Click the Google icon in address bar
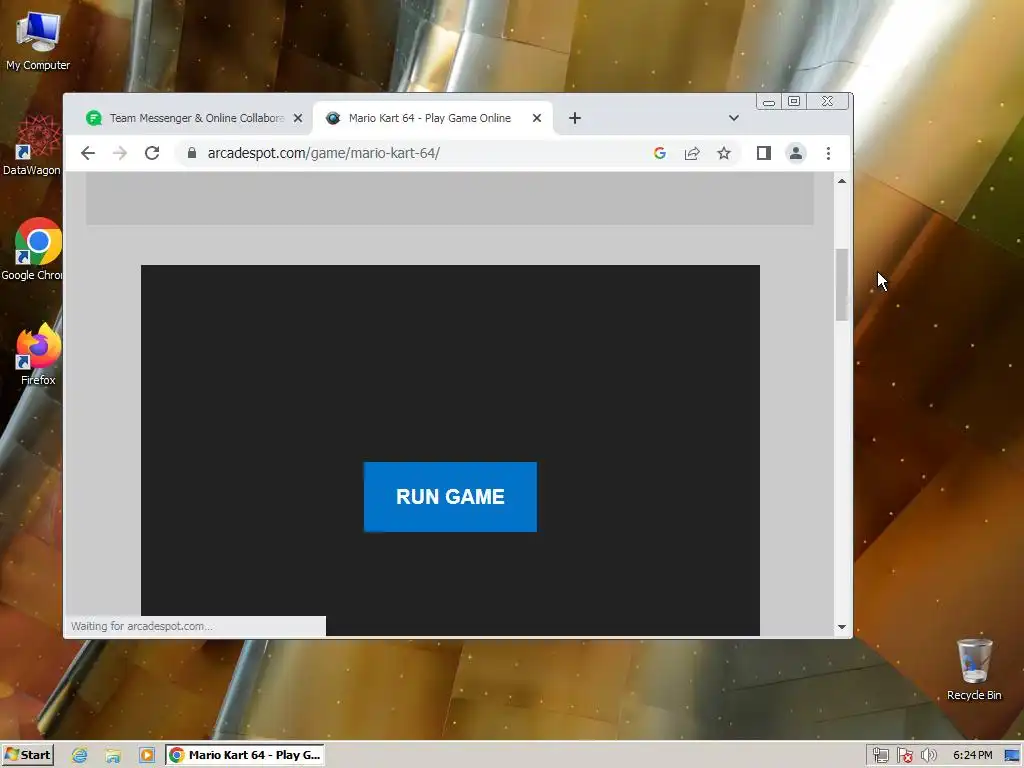Image resolution: width=1024 pixels, height=768 pixels. [660, 153]
